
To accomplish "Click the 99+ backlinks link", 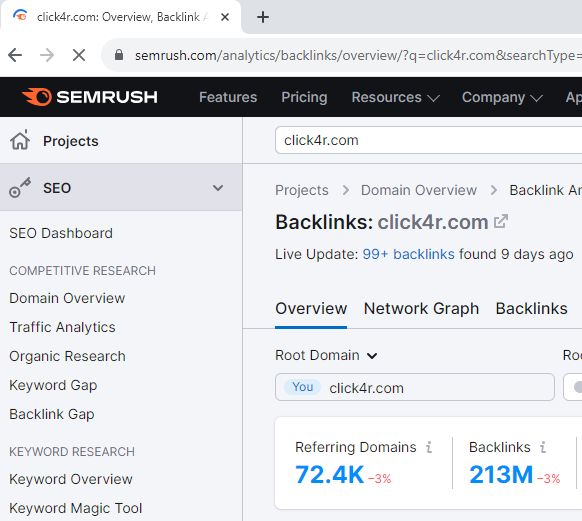I will click(x=408, y=254).
